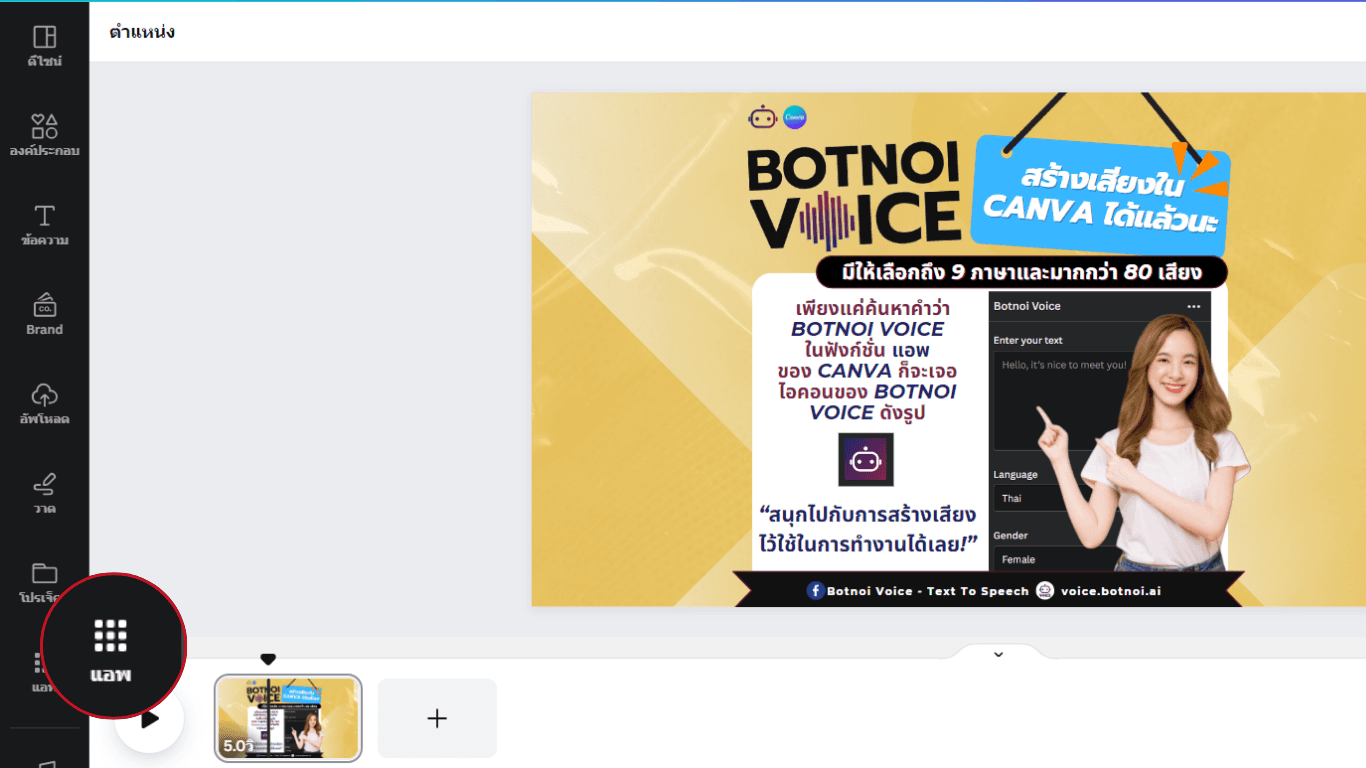
Task: Select the small Canva badge on canvas
Action: click(795, 117)
